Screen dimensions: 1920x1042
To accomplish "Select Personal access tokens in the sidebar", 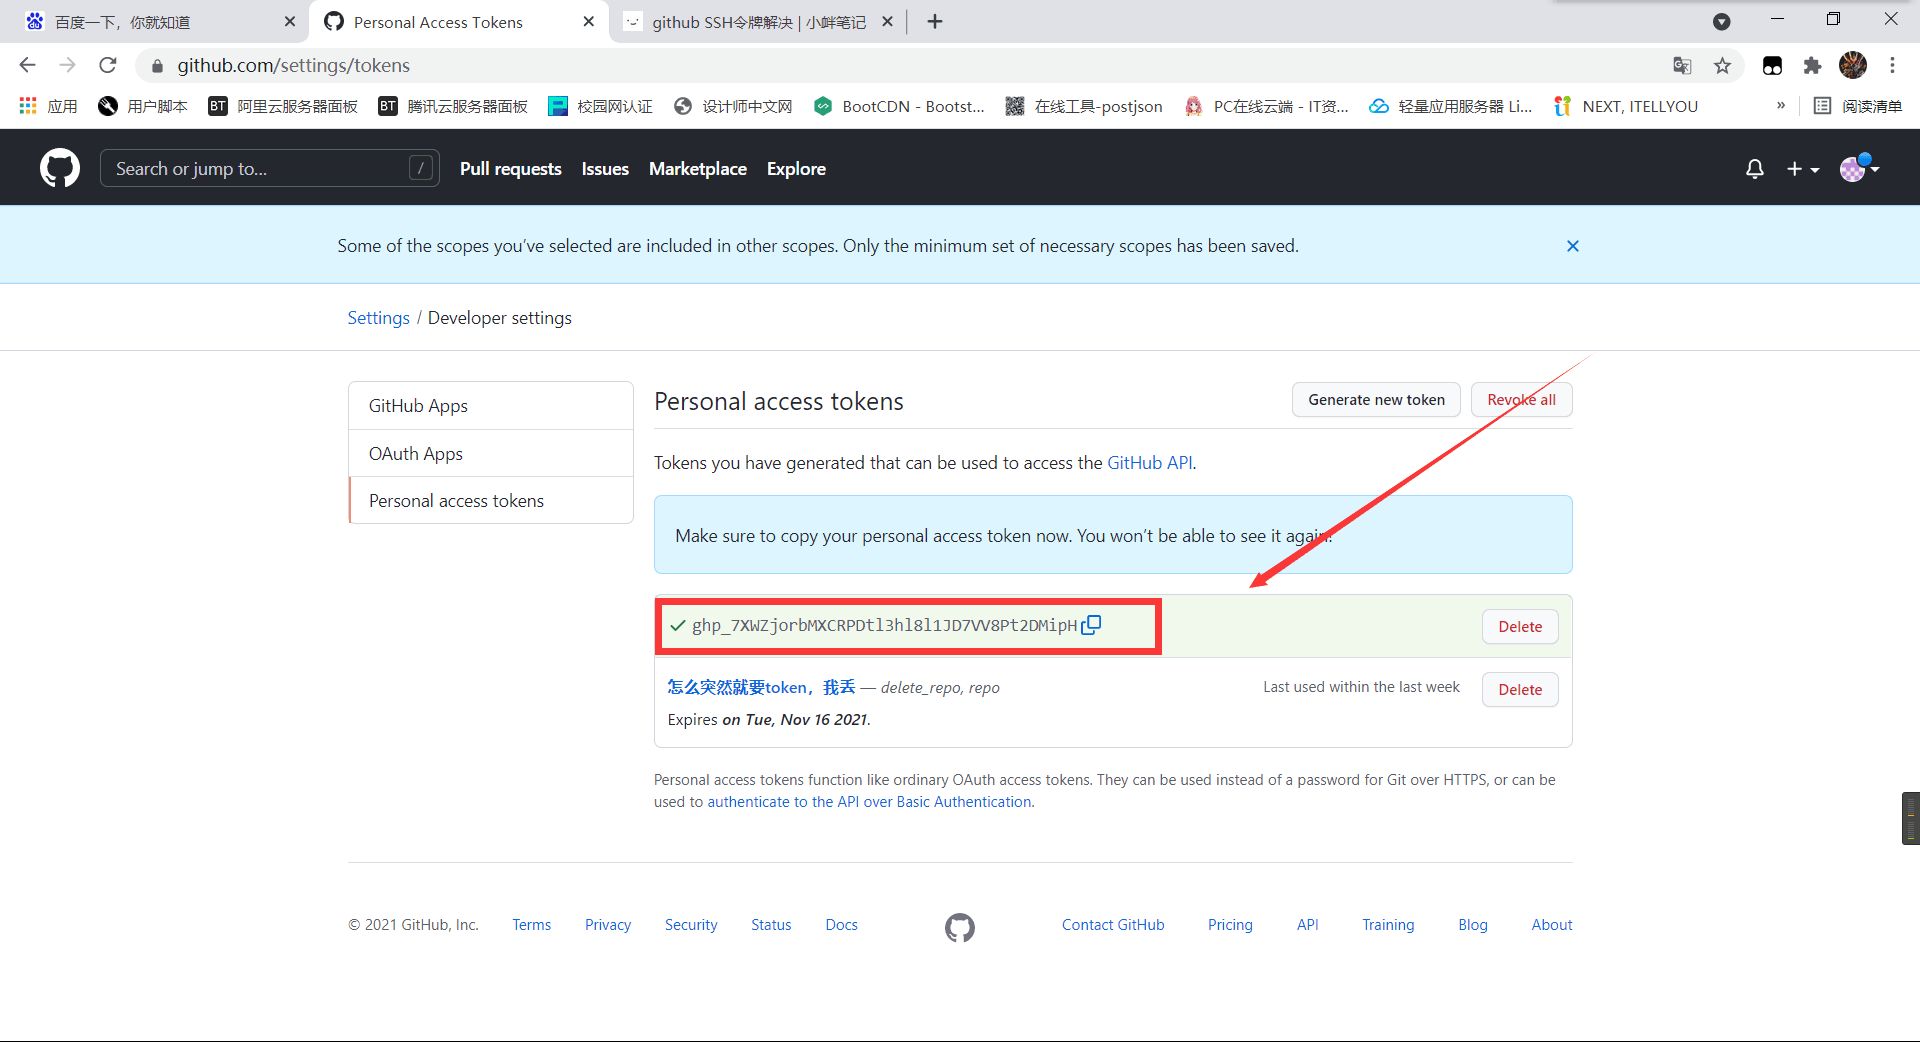I will pyautogui.click(x=491, y=501).
